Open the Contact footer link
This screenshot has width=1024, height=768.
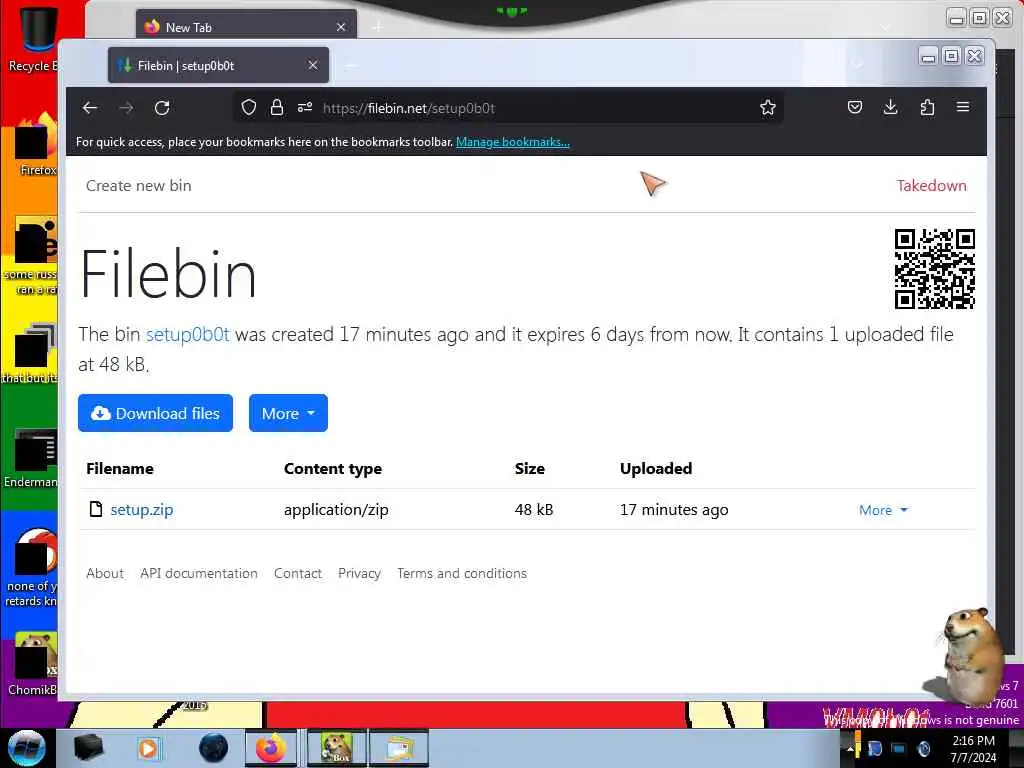click(298, 573)
